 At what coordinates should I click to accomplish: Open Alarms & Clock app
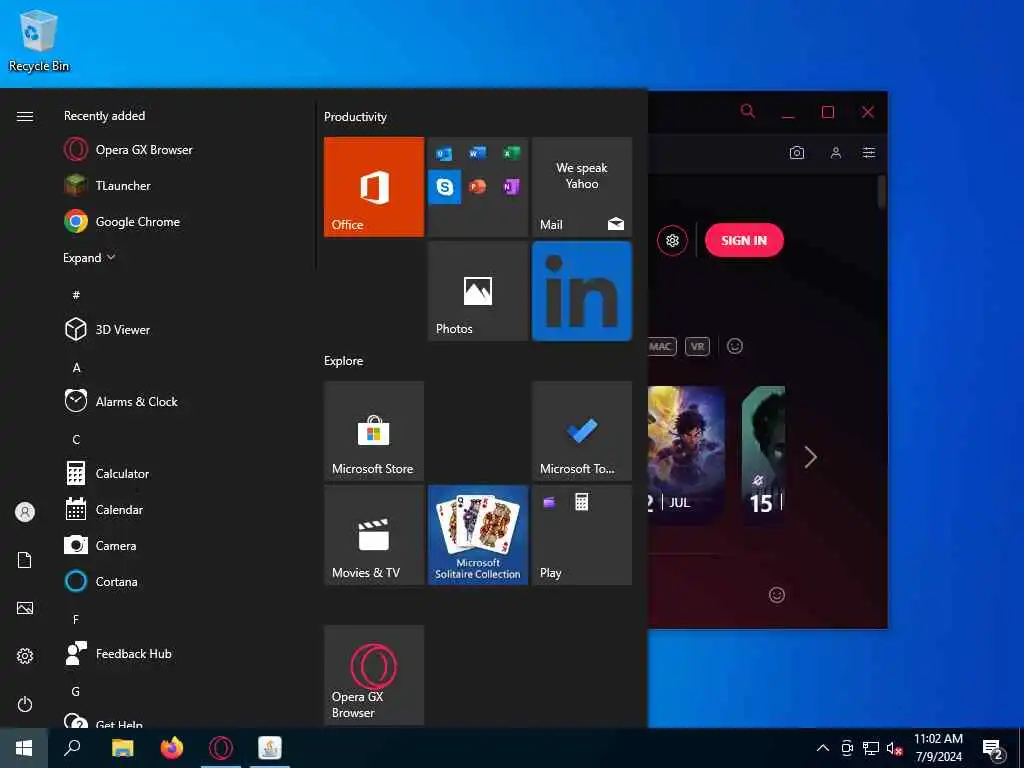pyautogui.click(x=121, y=401)
